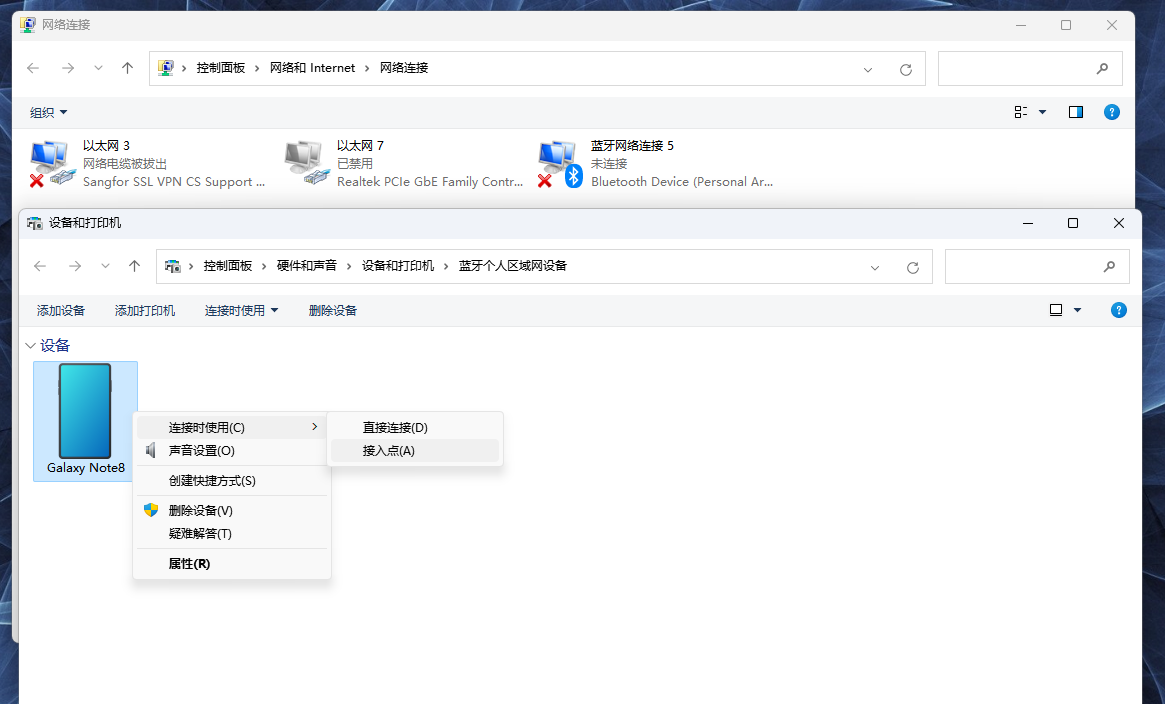Select 属性(R) in context menu

pos(189,564)
